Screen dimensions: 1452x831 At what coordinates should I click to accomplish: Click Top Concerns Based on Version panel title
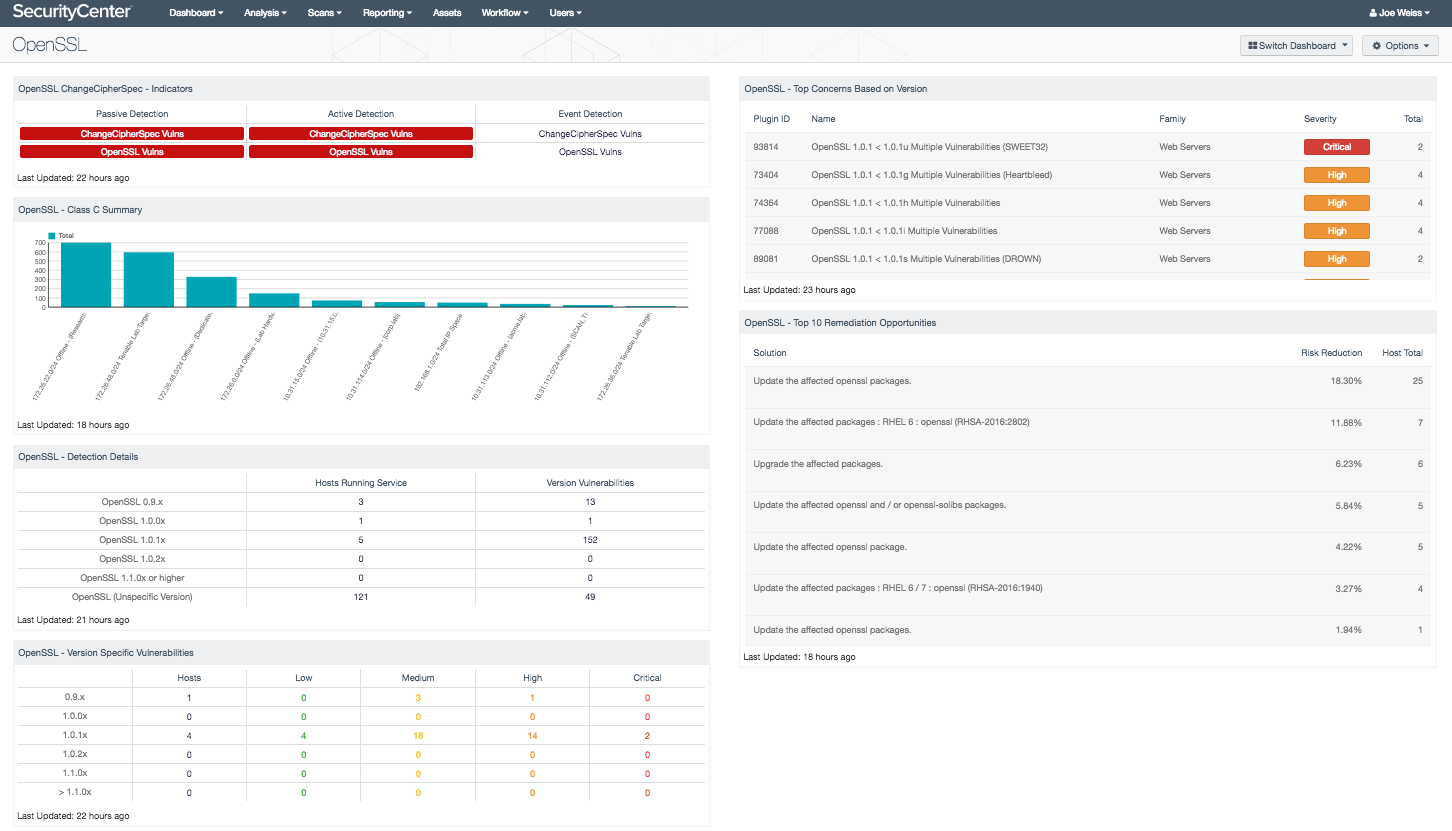click(836, 89)
